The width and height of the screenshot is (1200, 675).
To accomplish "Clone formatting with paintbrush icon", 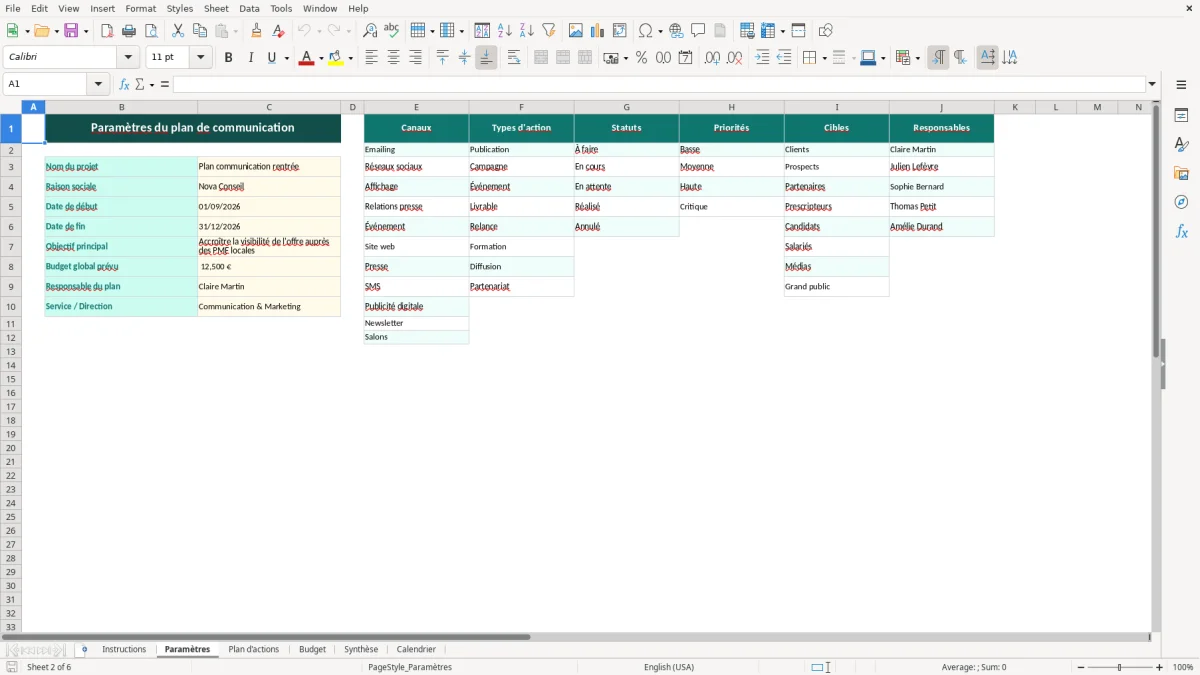I will click(x=257, y=31).
